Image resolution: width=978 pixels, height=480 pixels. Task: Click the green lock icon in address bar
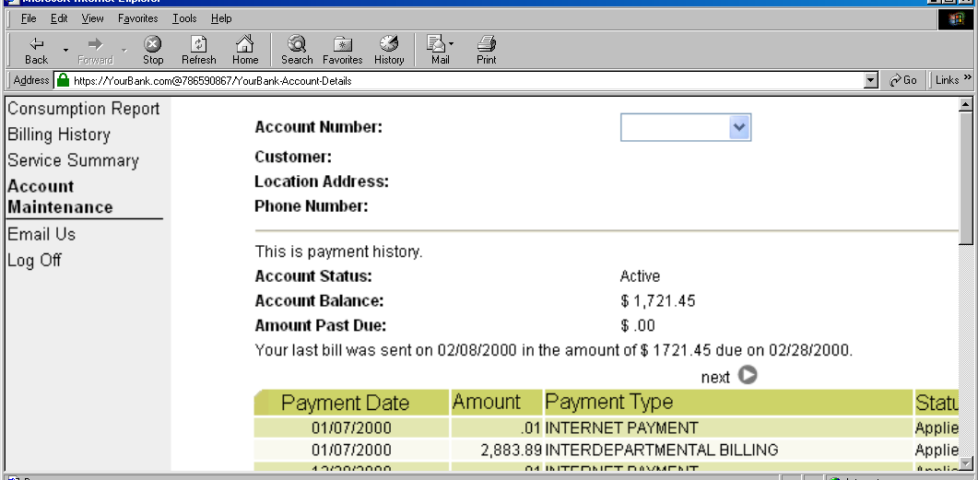(62, 80)
